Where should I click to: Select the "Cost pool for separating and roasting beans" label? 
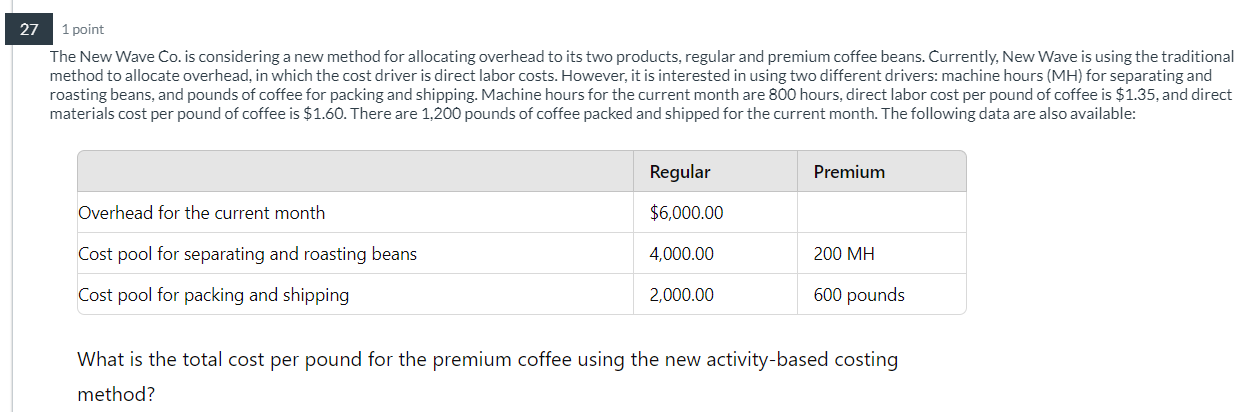248,254
